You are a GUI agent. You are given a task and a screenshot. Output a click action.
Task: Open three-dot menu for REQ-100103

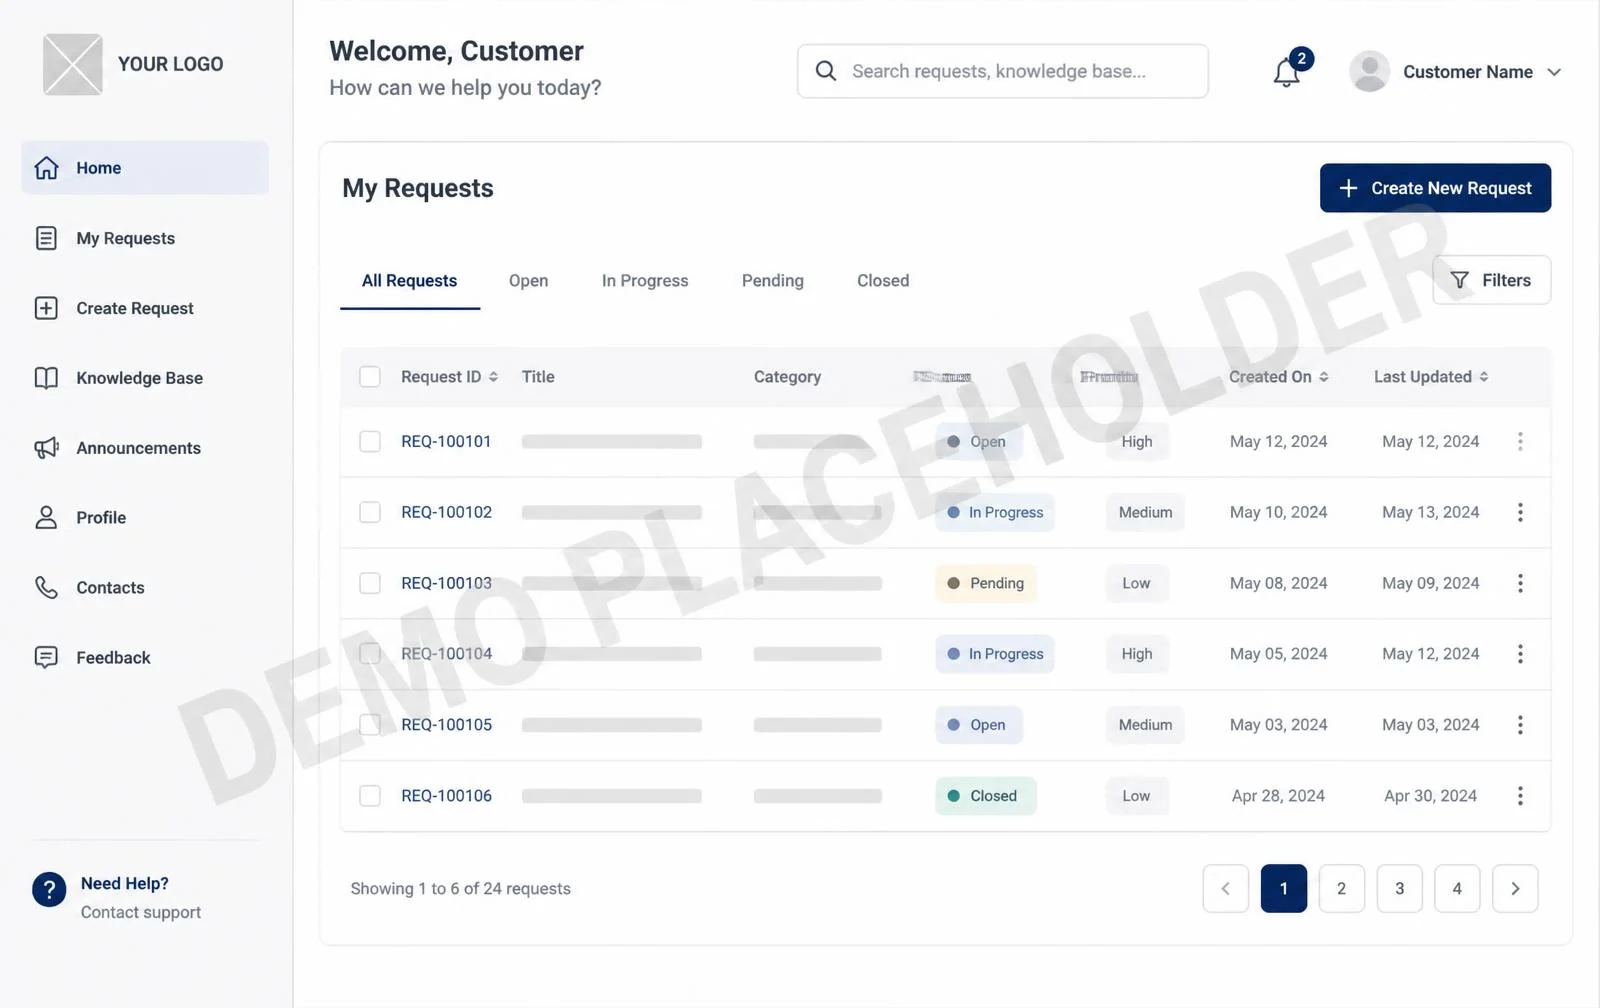1520,583
